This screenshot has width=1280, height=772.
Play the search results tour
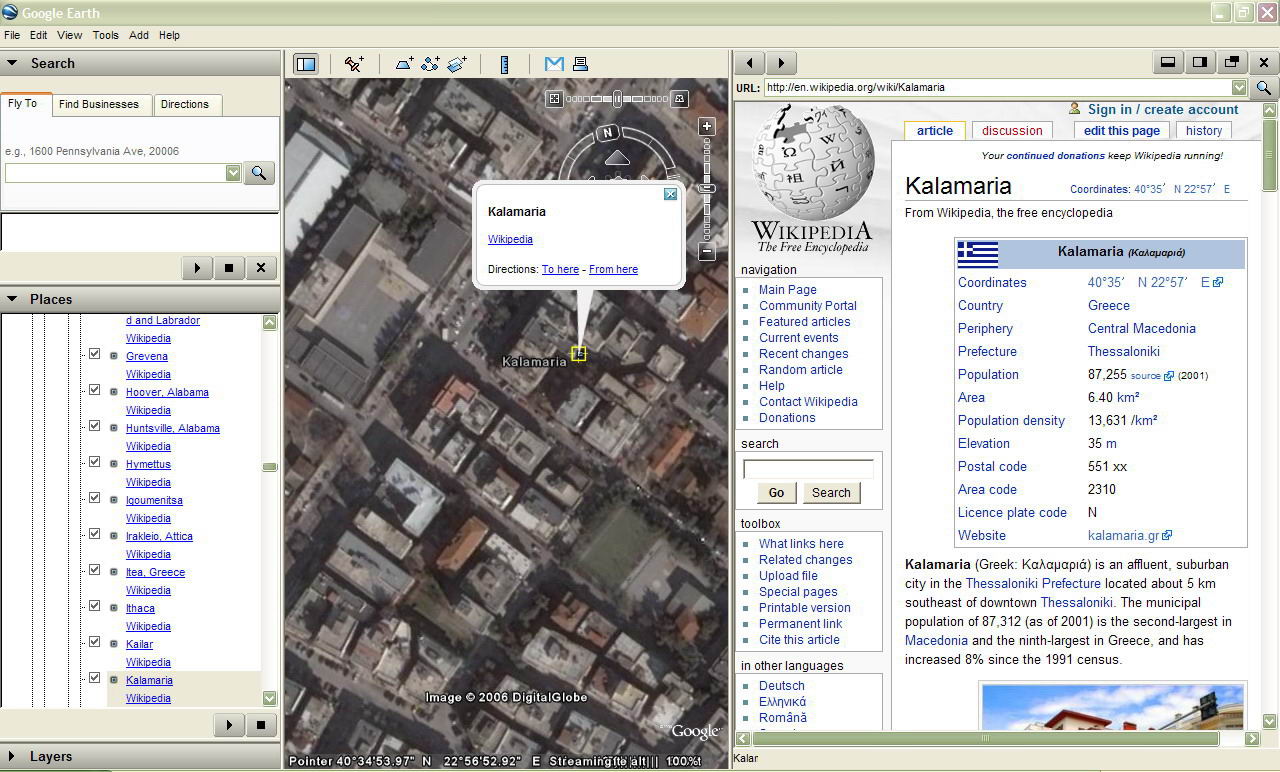pyautogui.click(x=197, y=268)
